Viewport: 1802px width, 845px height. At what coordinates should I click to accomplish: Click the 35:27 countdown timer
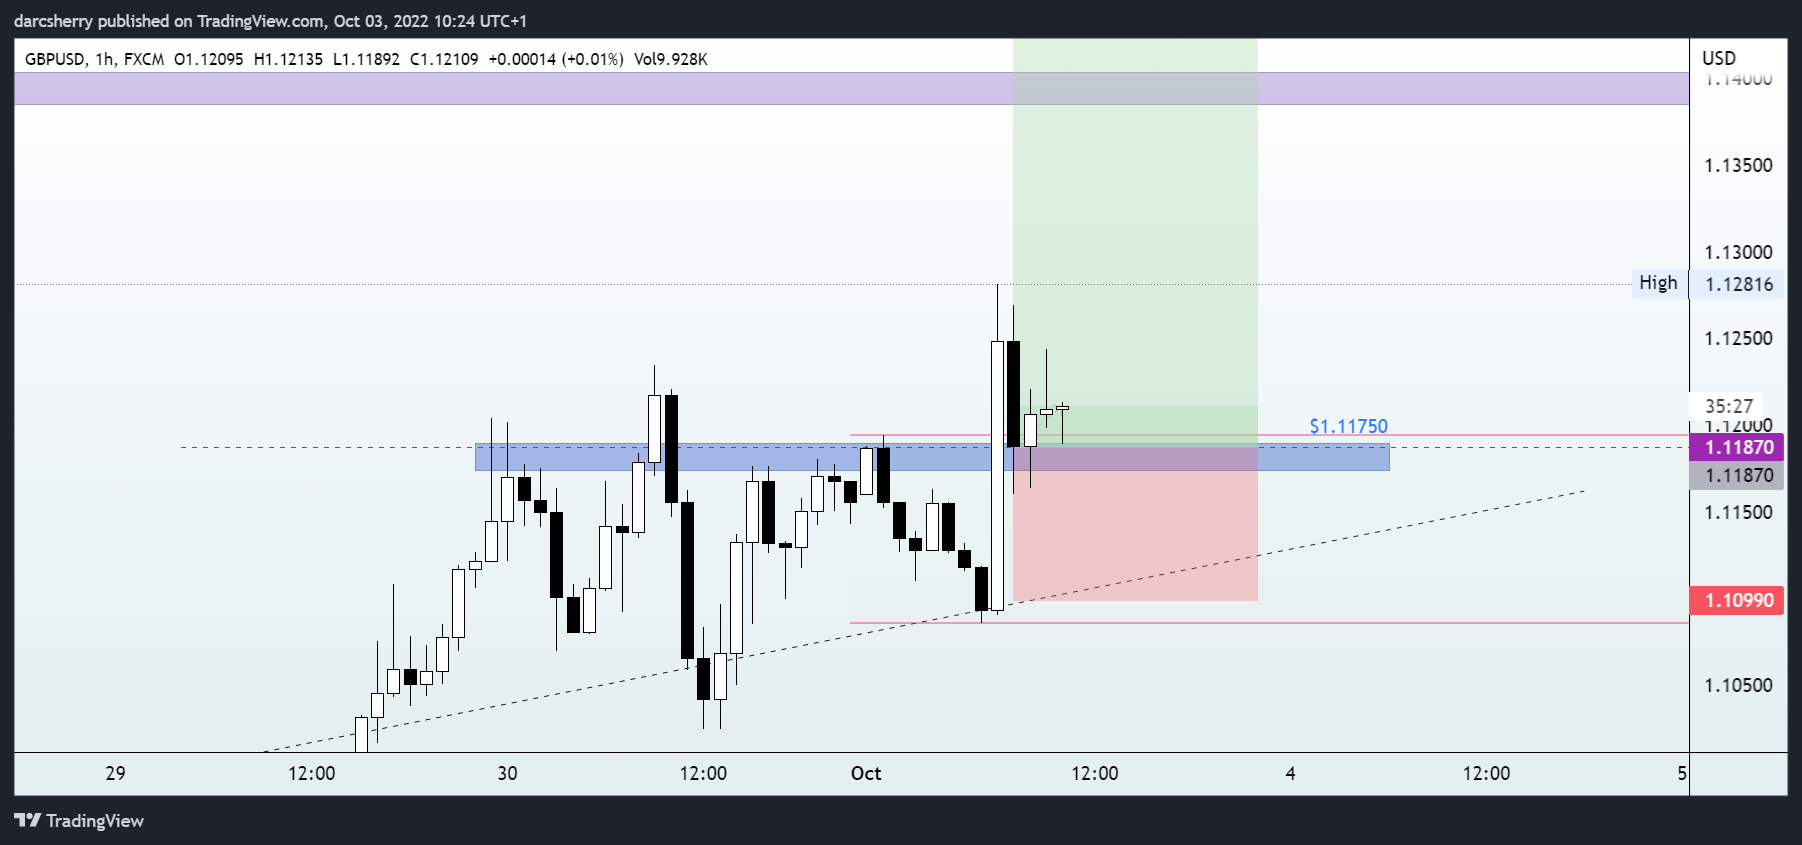[x=1729, y=406]
